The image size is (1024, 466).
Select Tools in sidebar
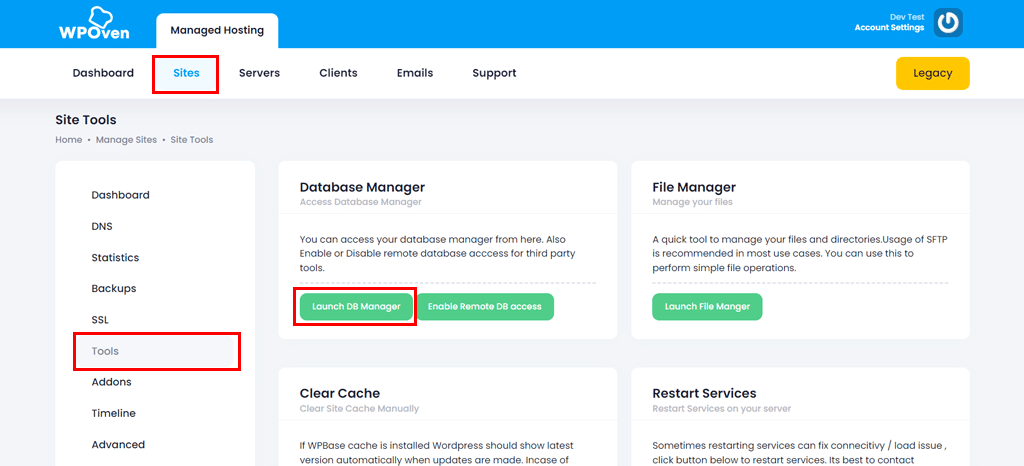tap(105, 351)
